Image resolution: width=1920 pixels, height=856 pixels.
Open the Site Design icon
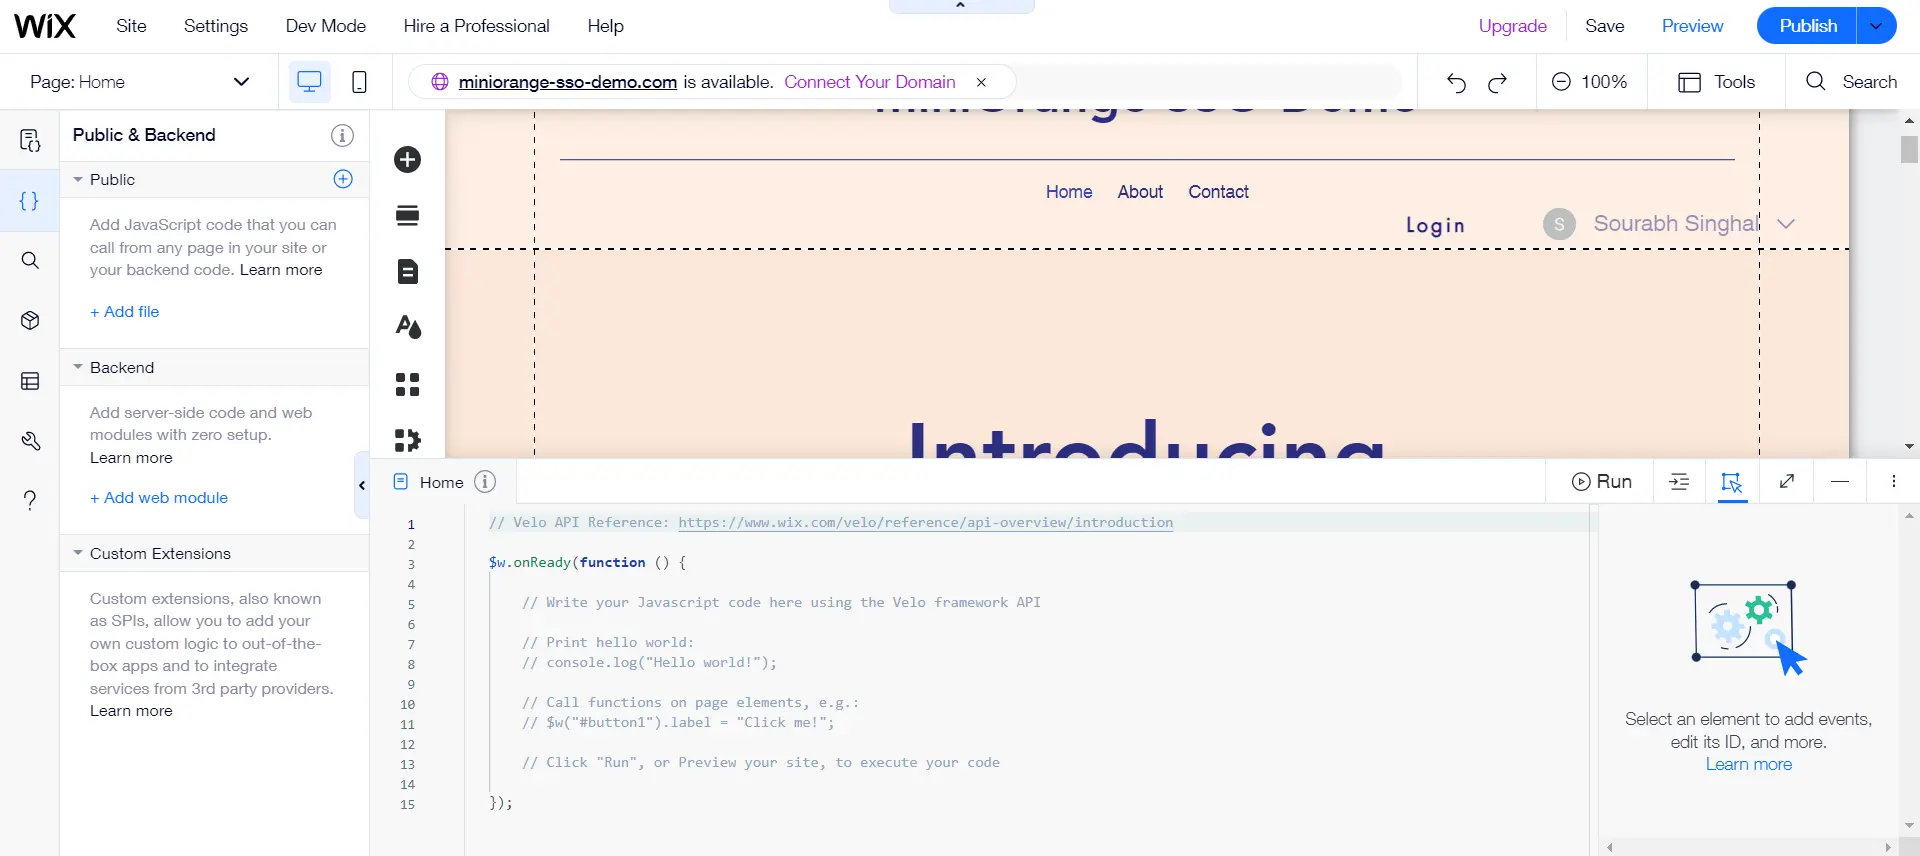pyautogui.click(x=408, y=328)
